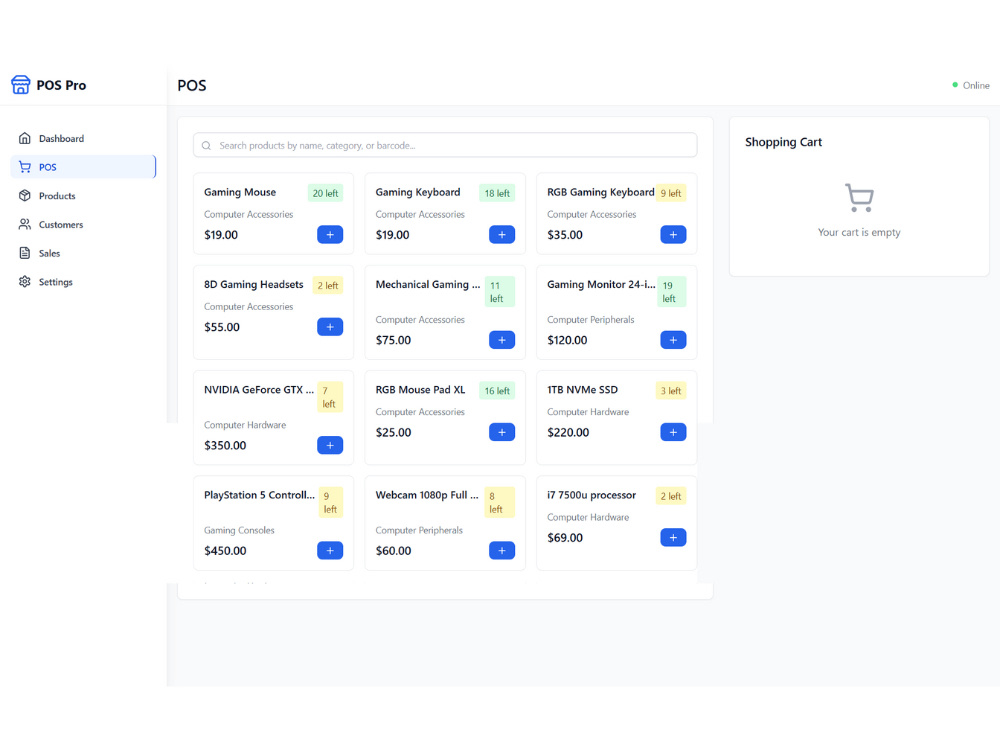The image size is (1000, 750).
Task: Add Gaming Monitor 24-inch to cart
Action: 673,340
